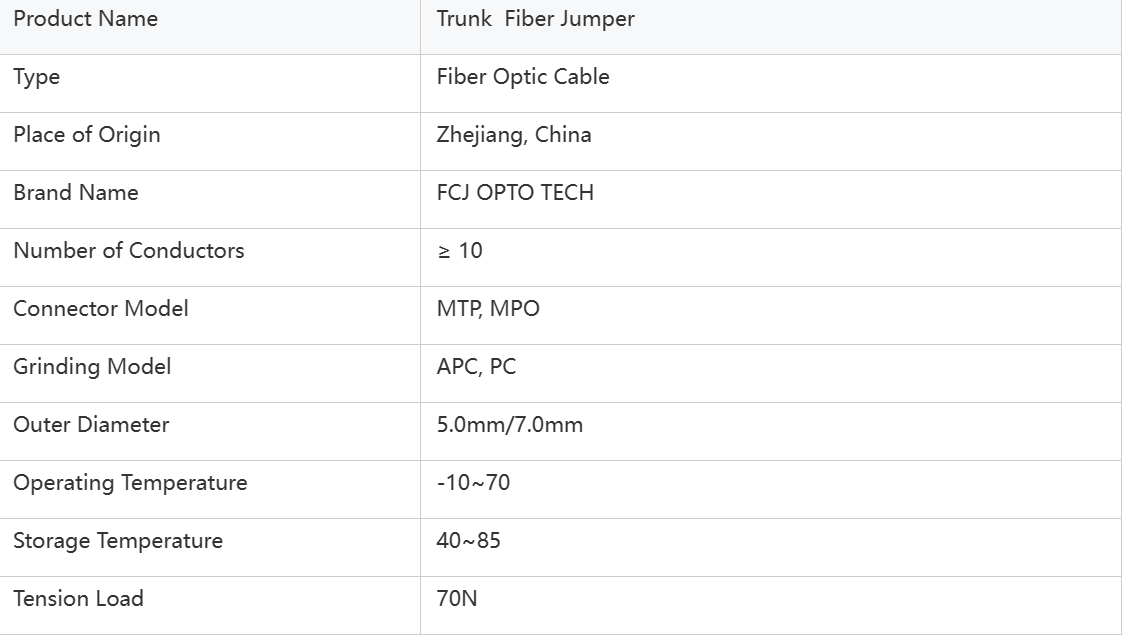Click the "Type" row label
This screenshot has width=1125, height=636.
click(x=37, y=77)
